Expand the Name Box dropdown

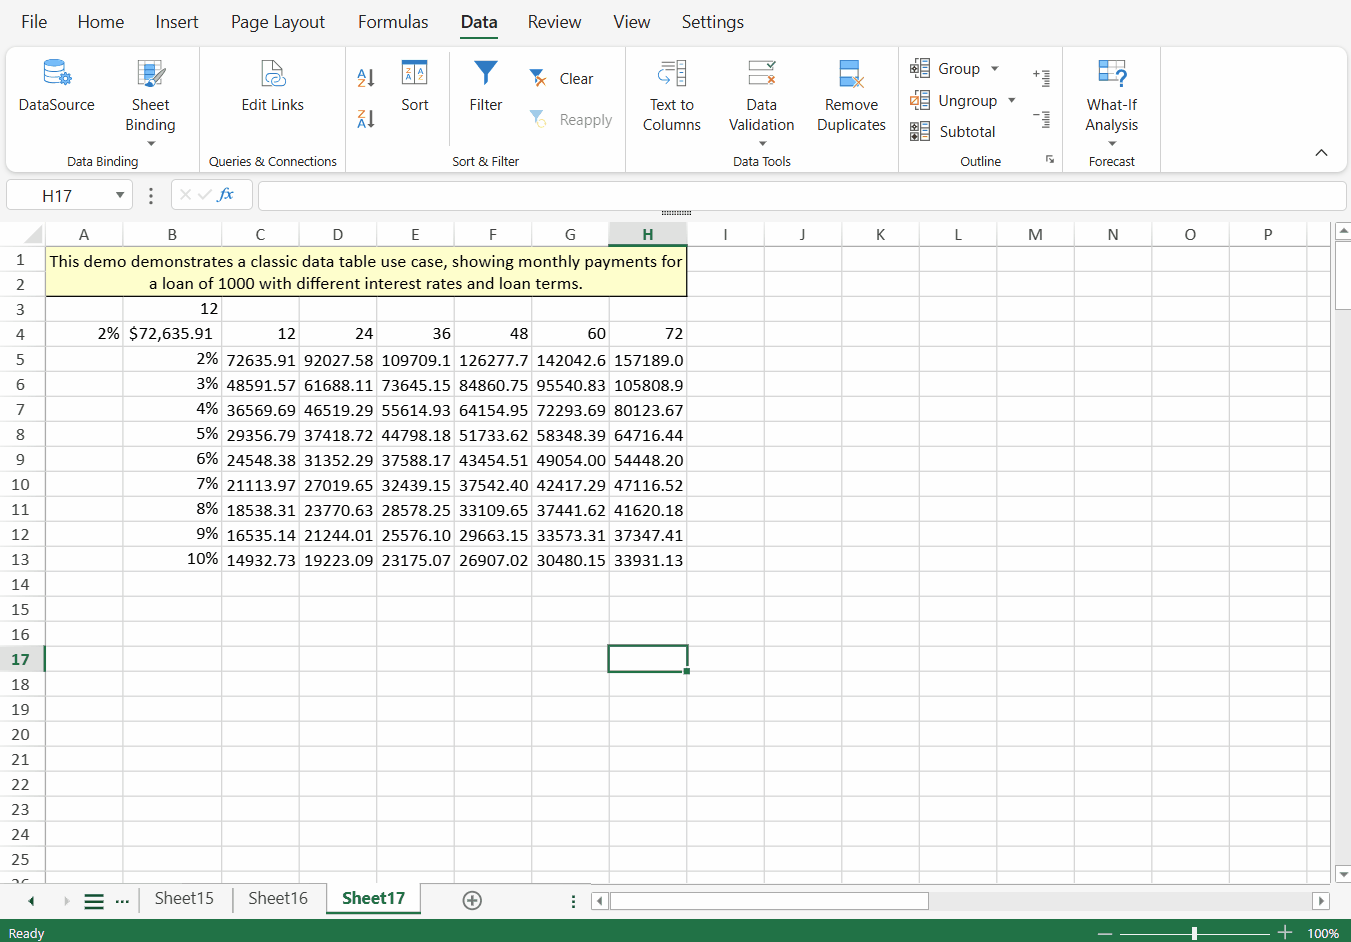pos(120,195)
